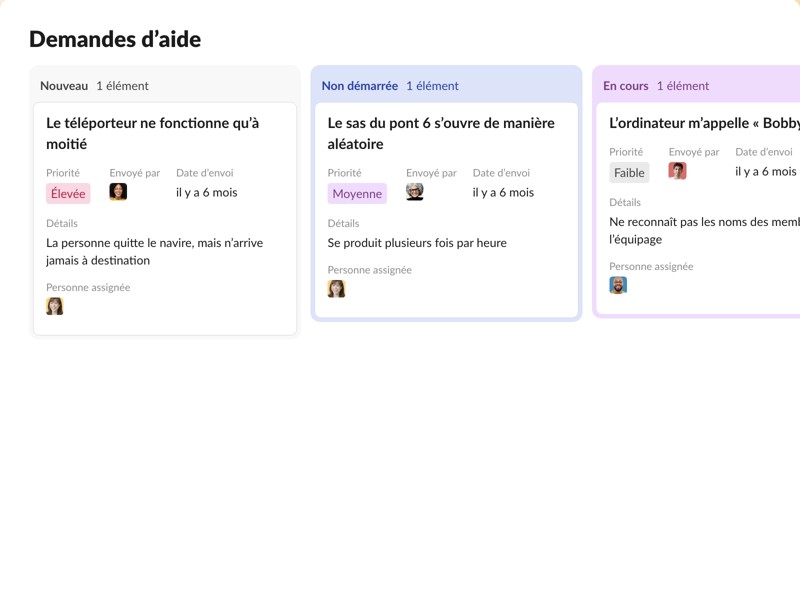Click assignee avatar on the sas du pont card
The height and width of the screenshot is (600, 800).
point(337,288)
